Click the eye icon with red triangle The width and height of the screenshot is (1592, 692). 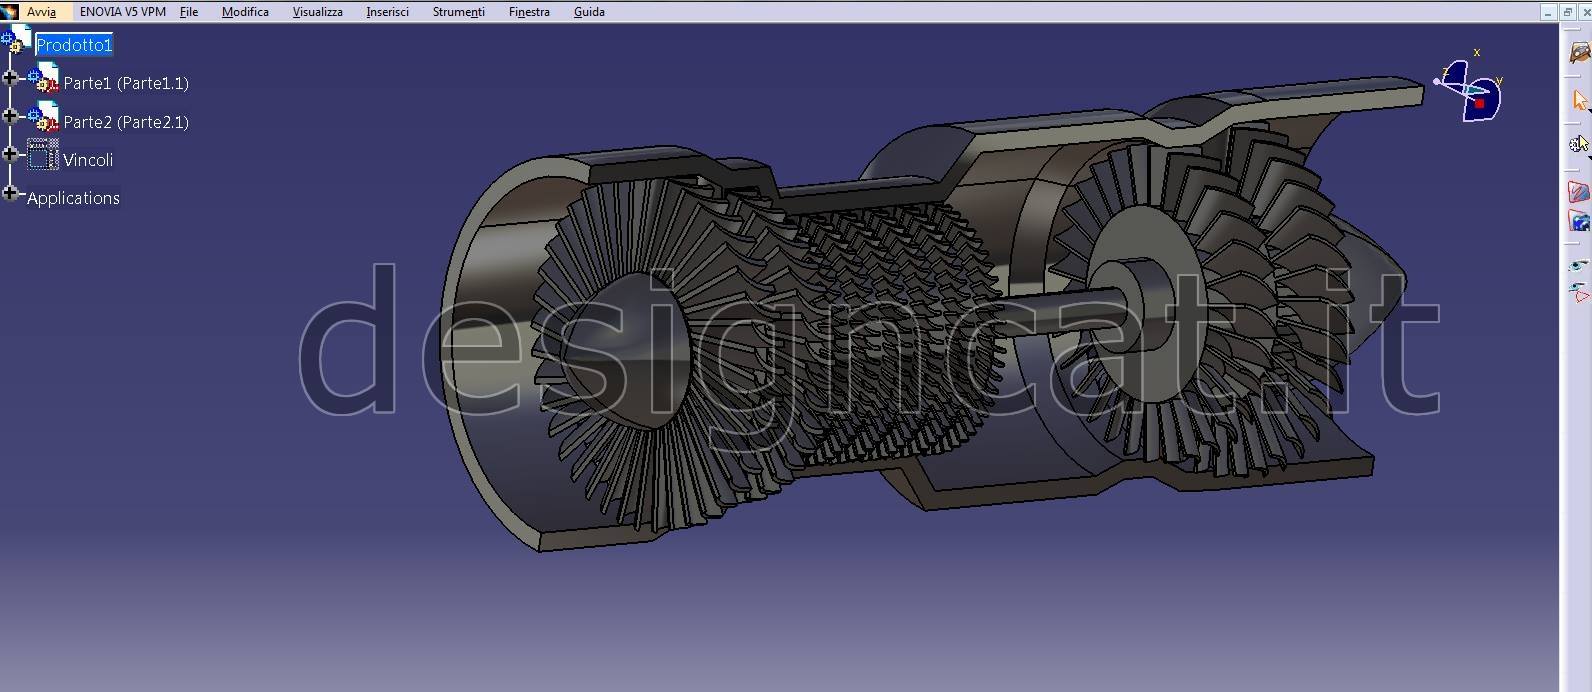tap(1578, 293)
